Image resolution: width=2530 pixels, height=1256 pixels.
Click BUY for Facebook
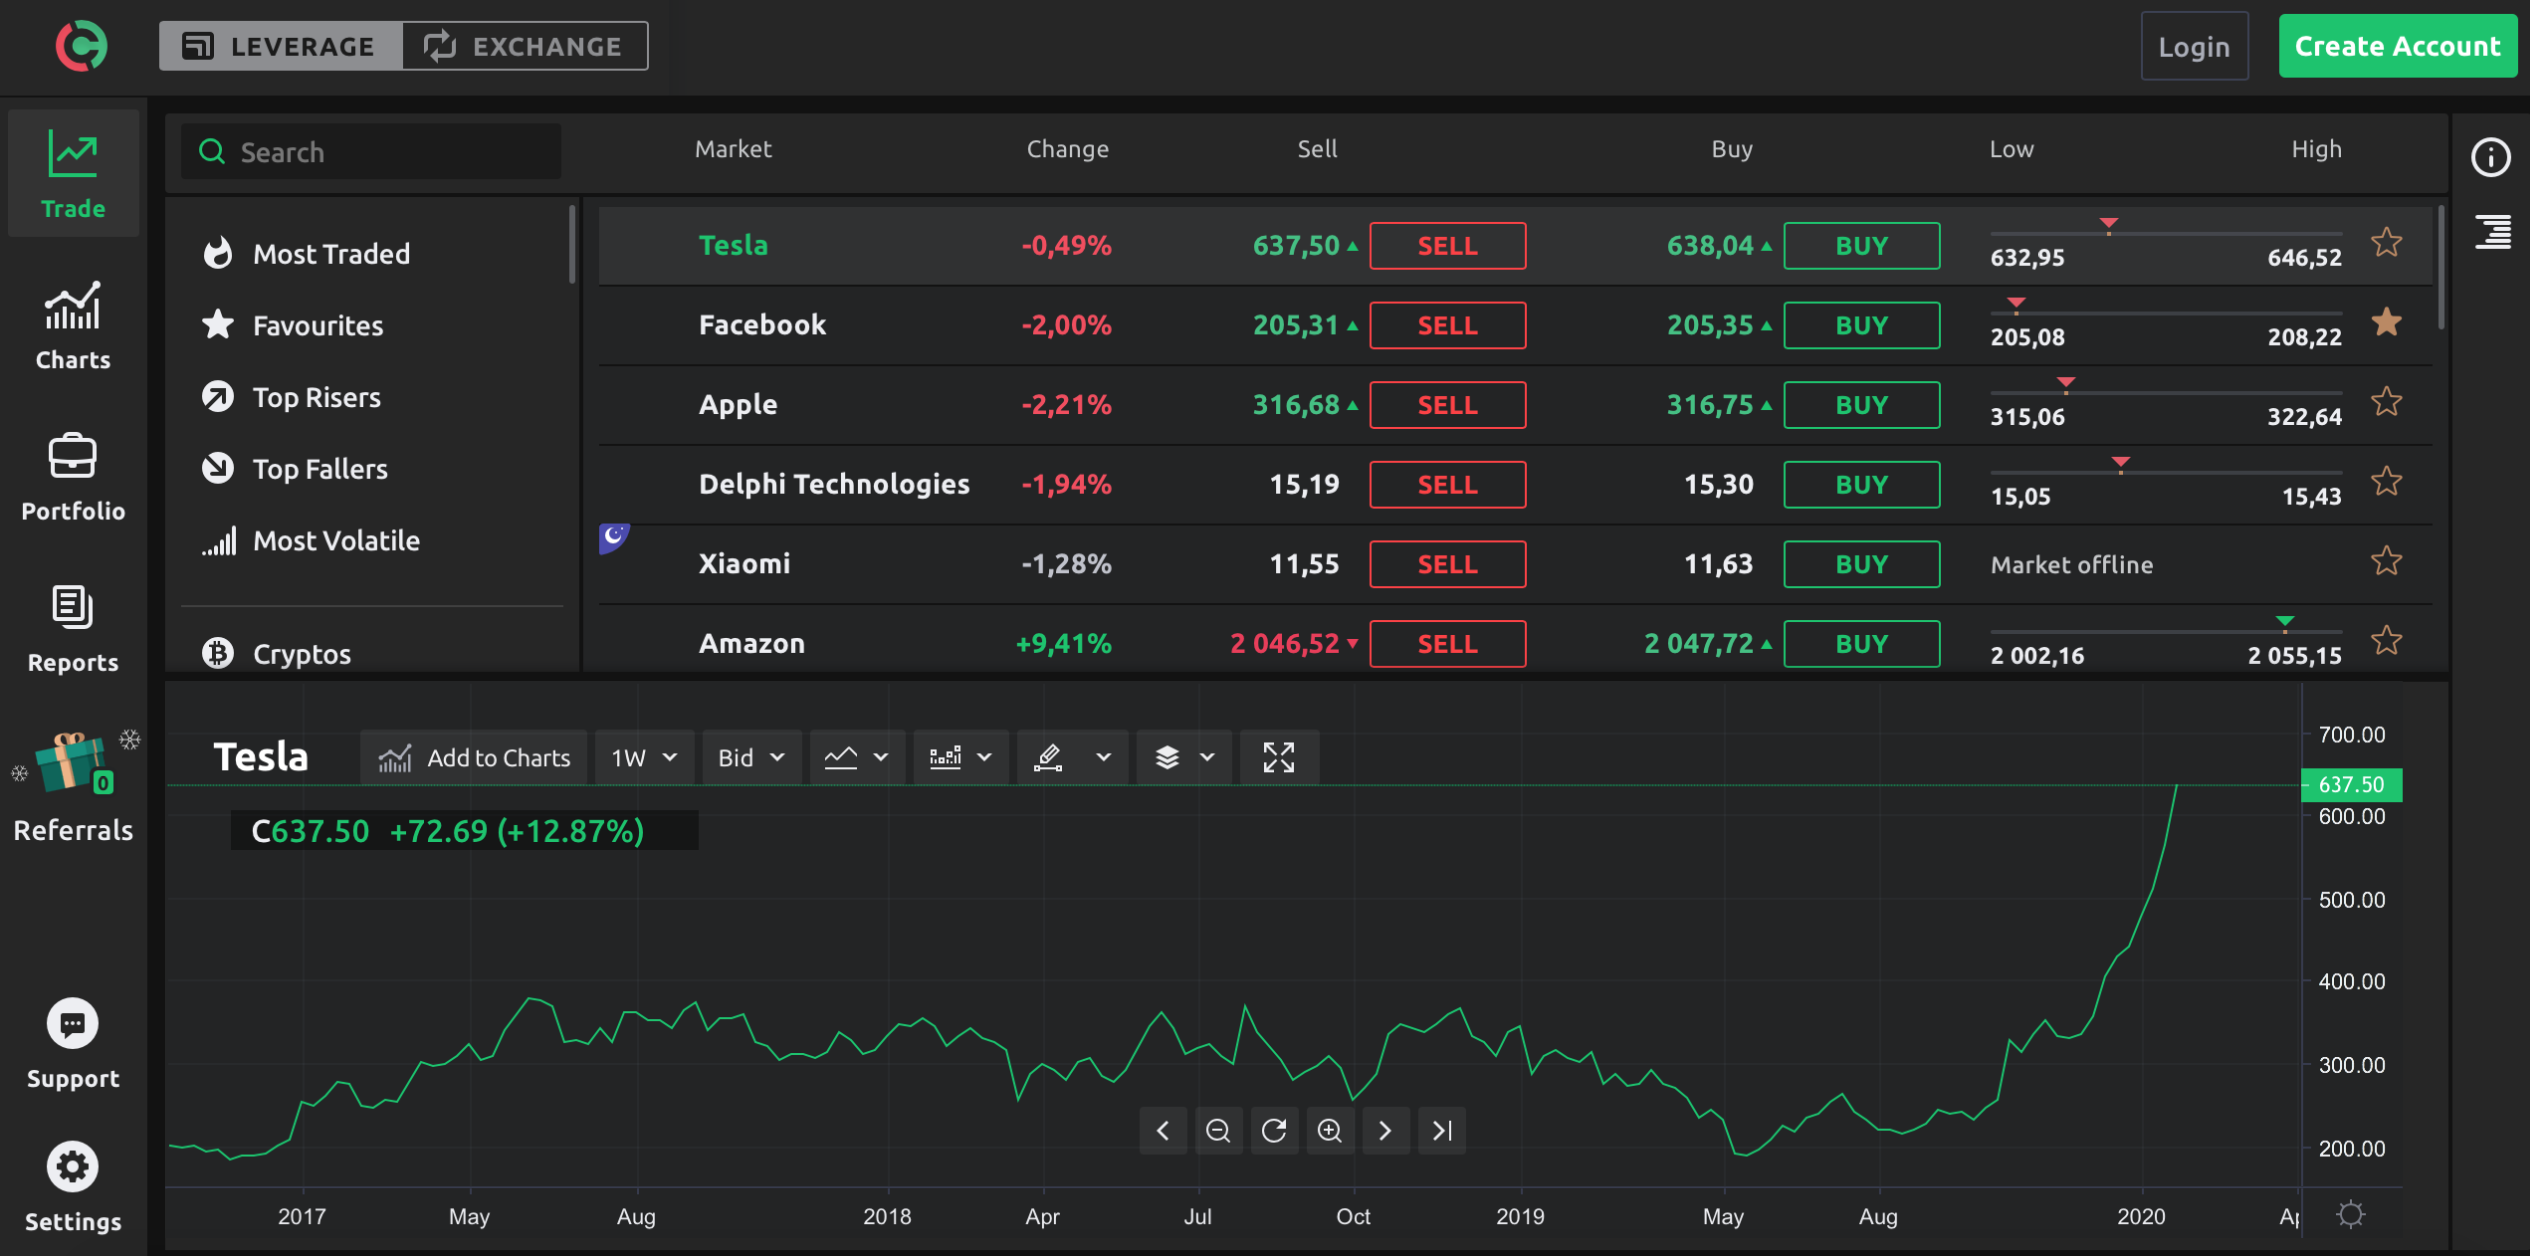[1861, 325]
